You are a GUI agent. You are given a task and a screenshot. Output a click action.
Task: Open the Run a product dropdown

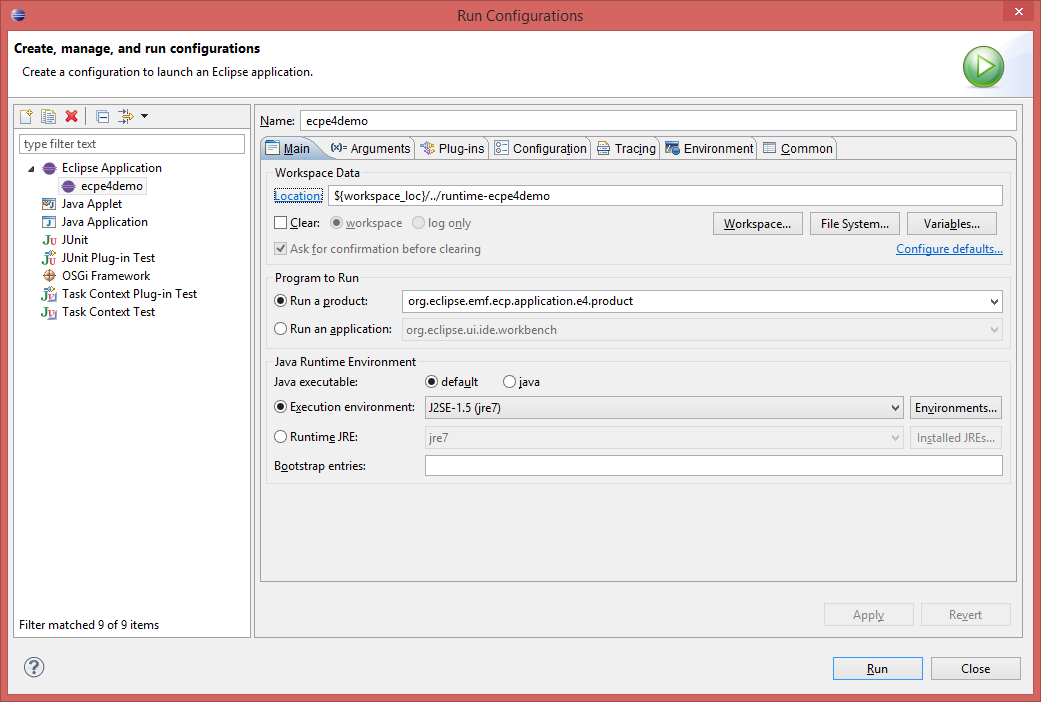tap(993, 301)
